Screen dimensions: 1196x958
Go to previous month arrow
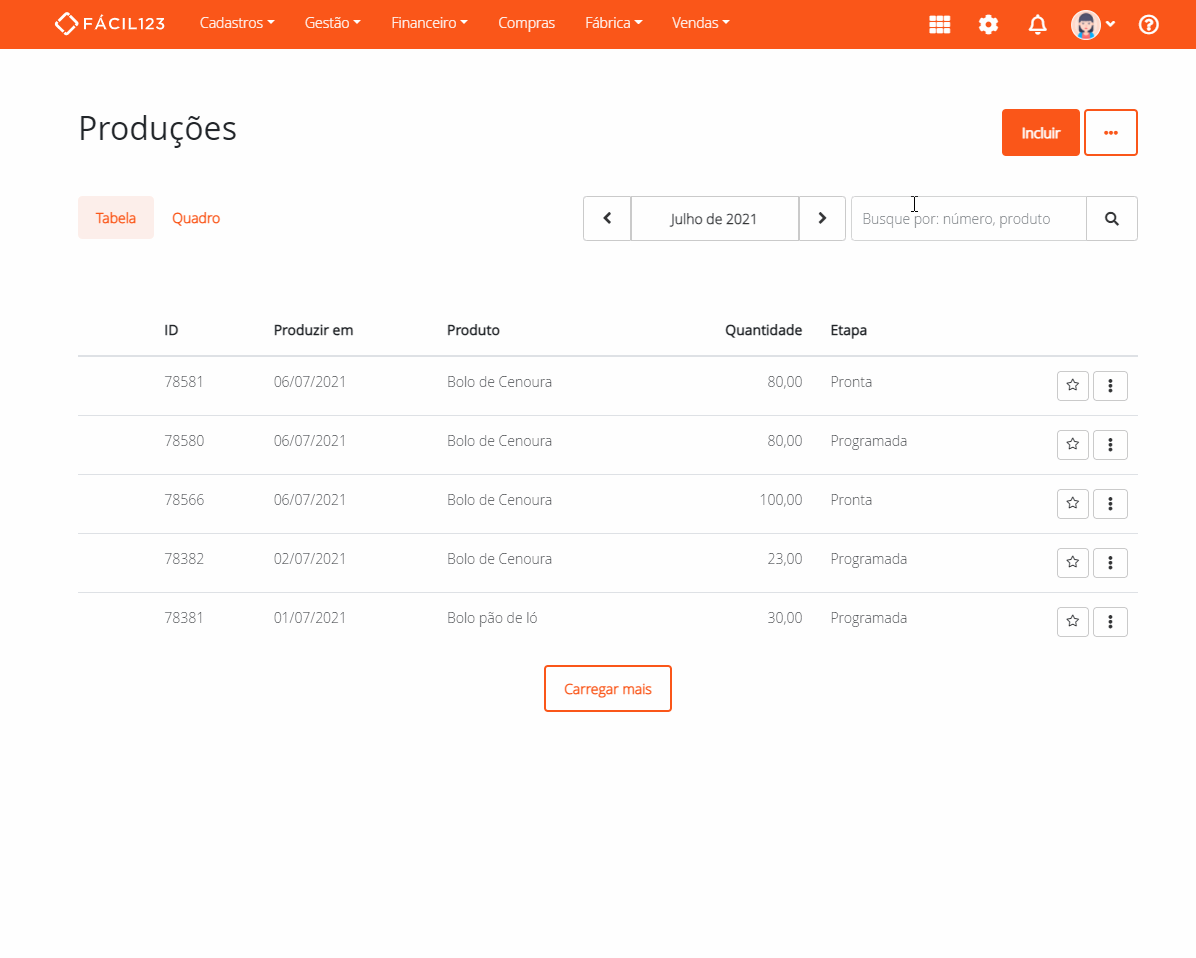(x=607, y=219)
